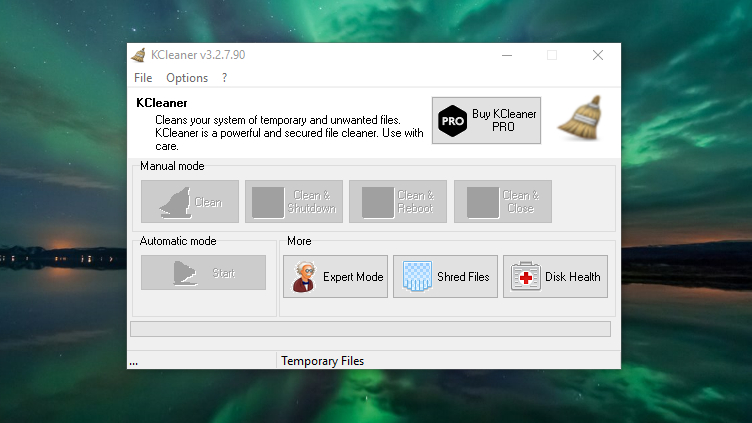Click the large broom logo image

tap(582, 118)
